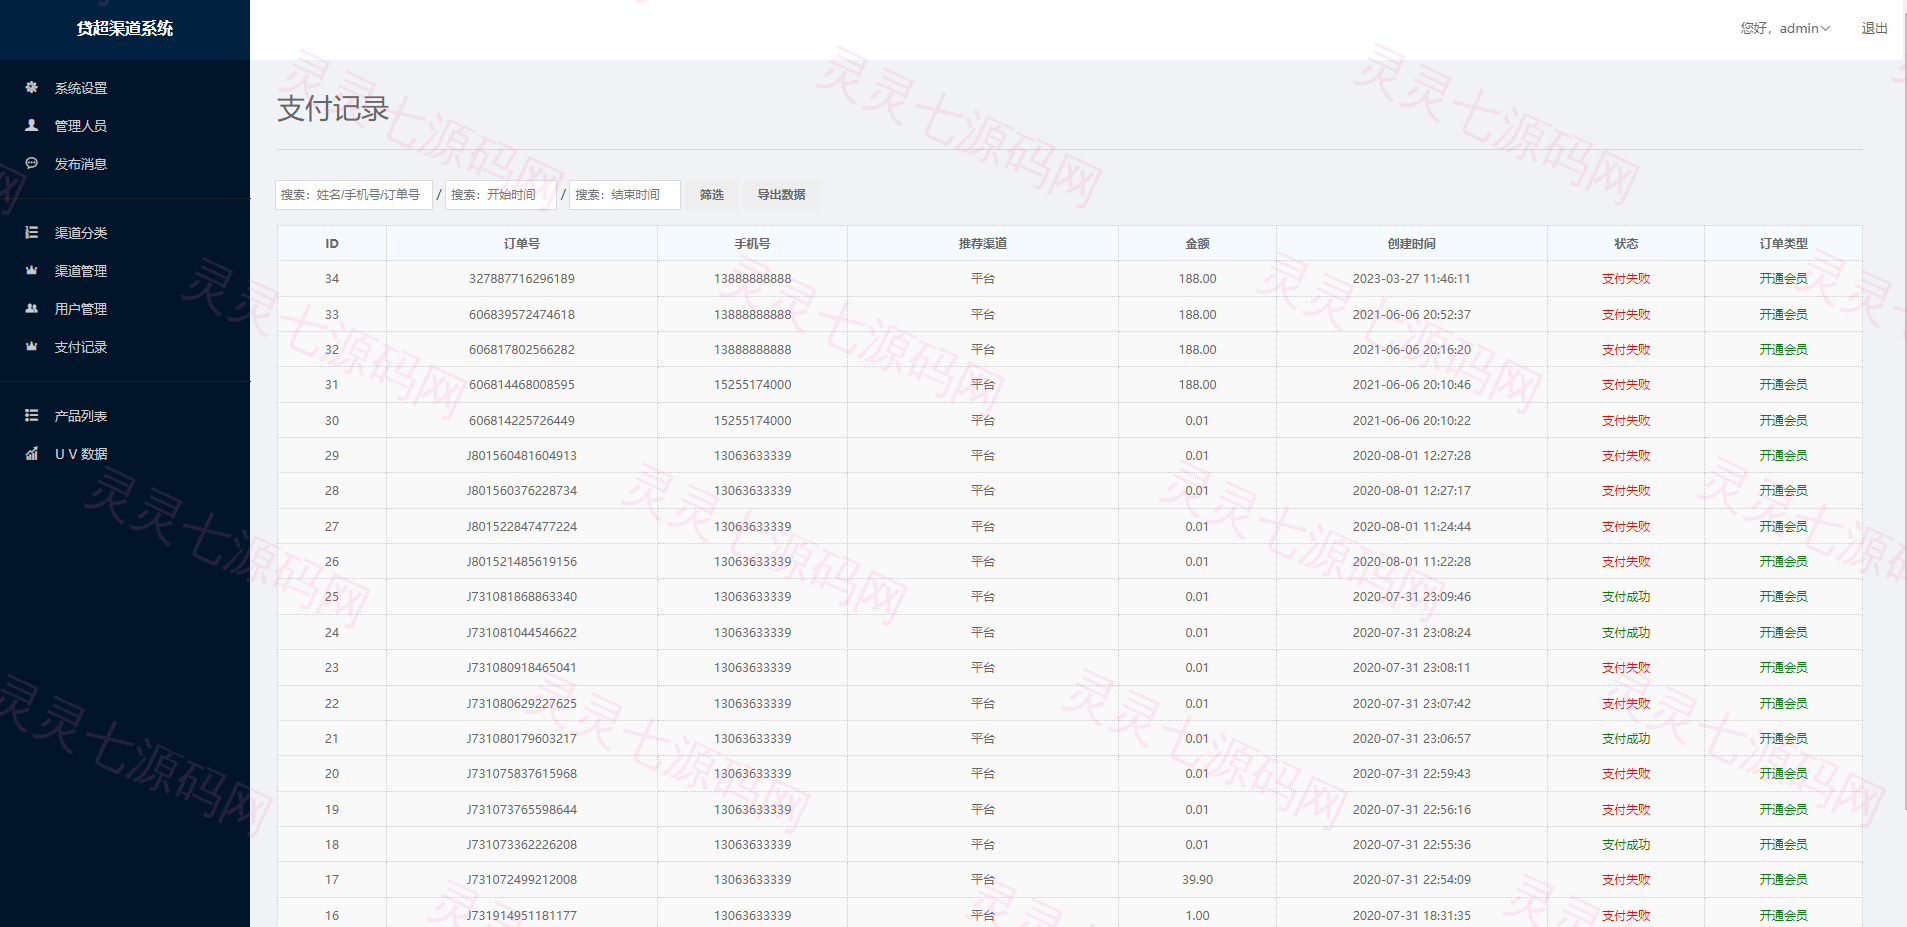1907x927 pixels.
Task: Focus the 结束时间 end time field
Action: point(625,195)
